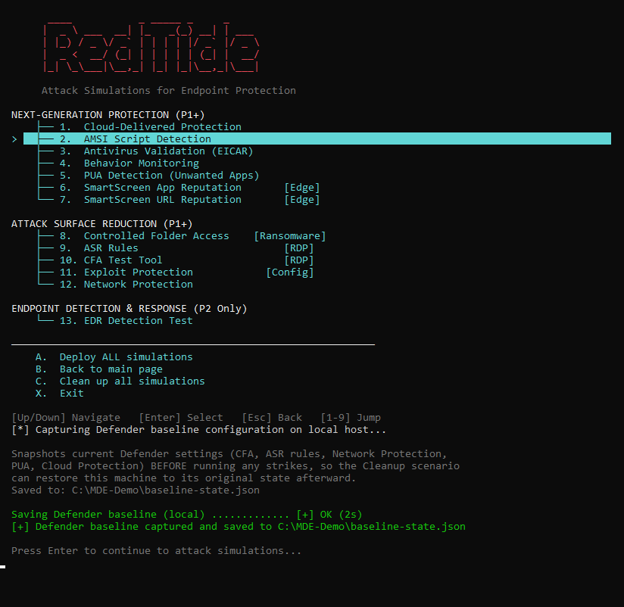The image size is (624, 607).
Task: Click the [Up/Down] Navigate hint
Action: click(x=66, y=417)
